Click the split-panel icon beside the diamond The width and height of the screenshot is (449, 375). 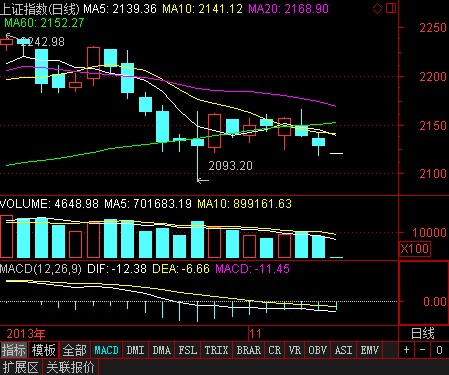click(391, 8)
